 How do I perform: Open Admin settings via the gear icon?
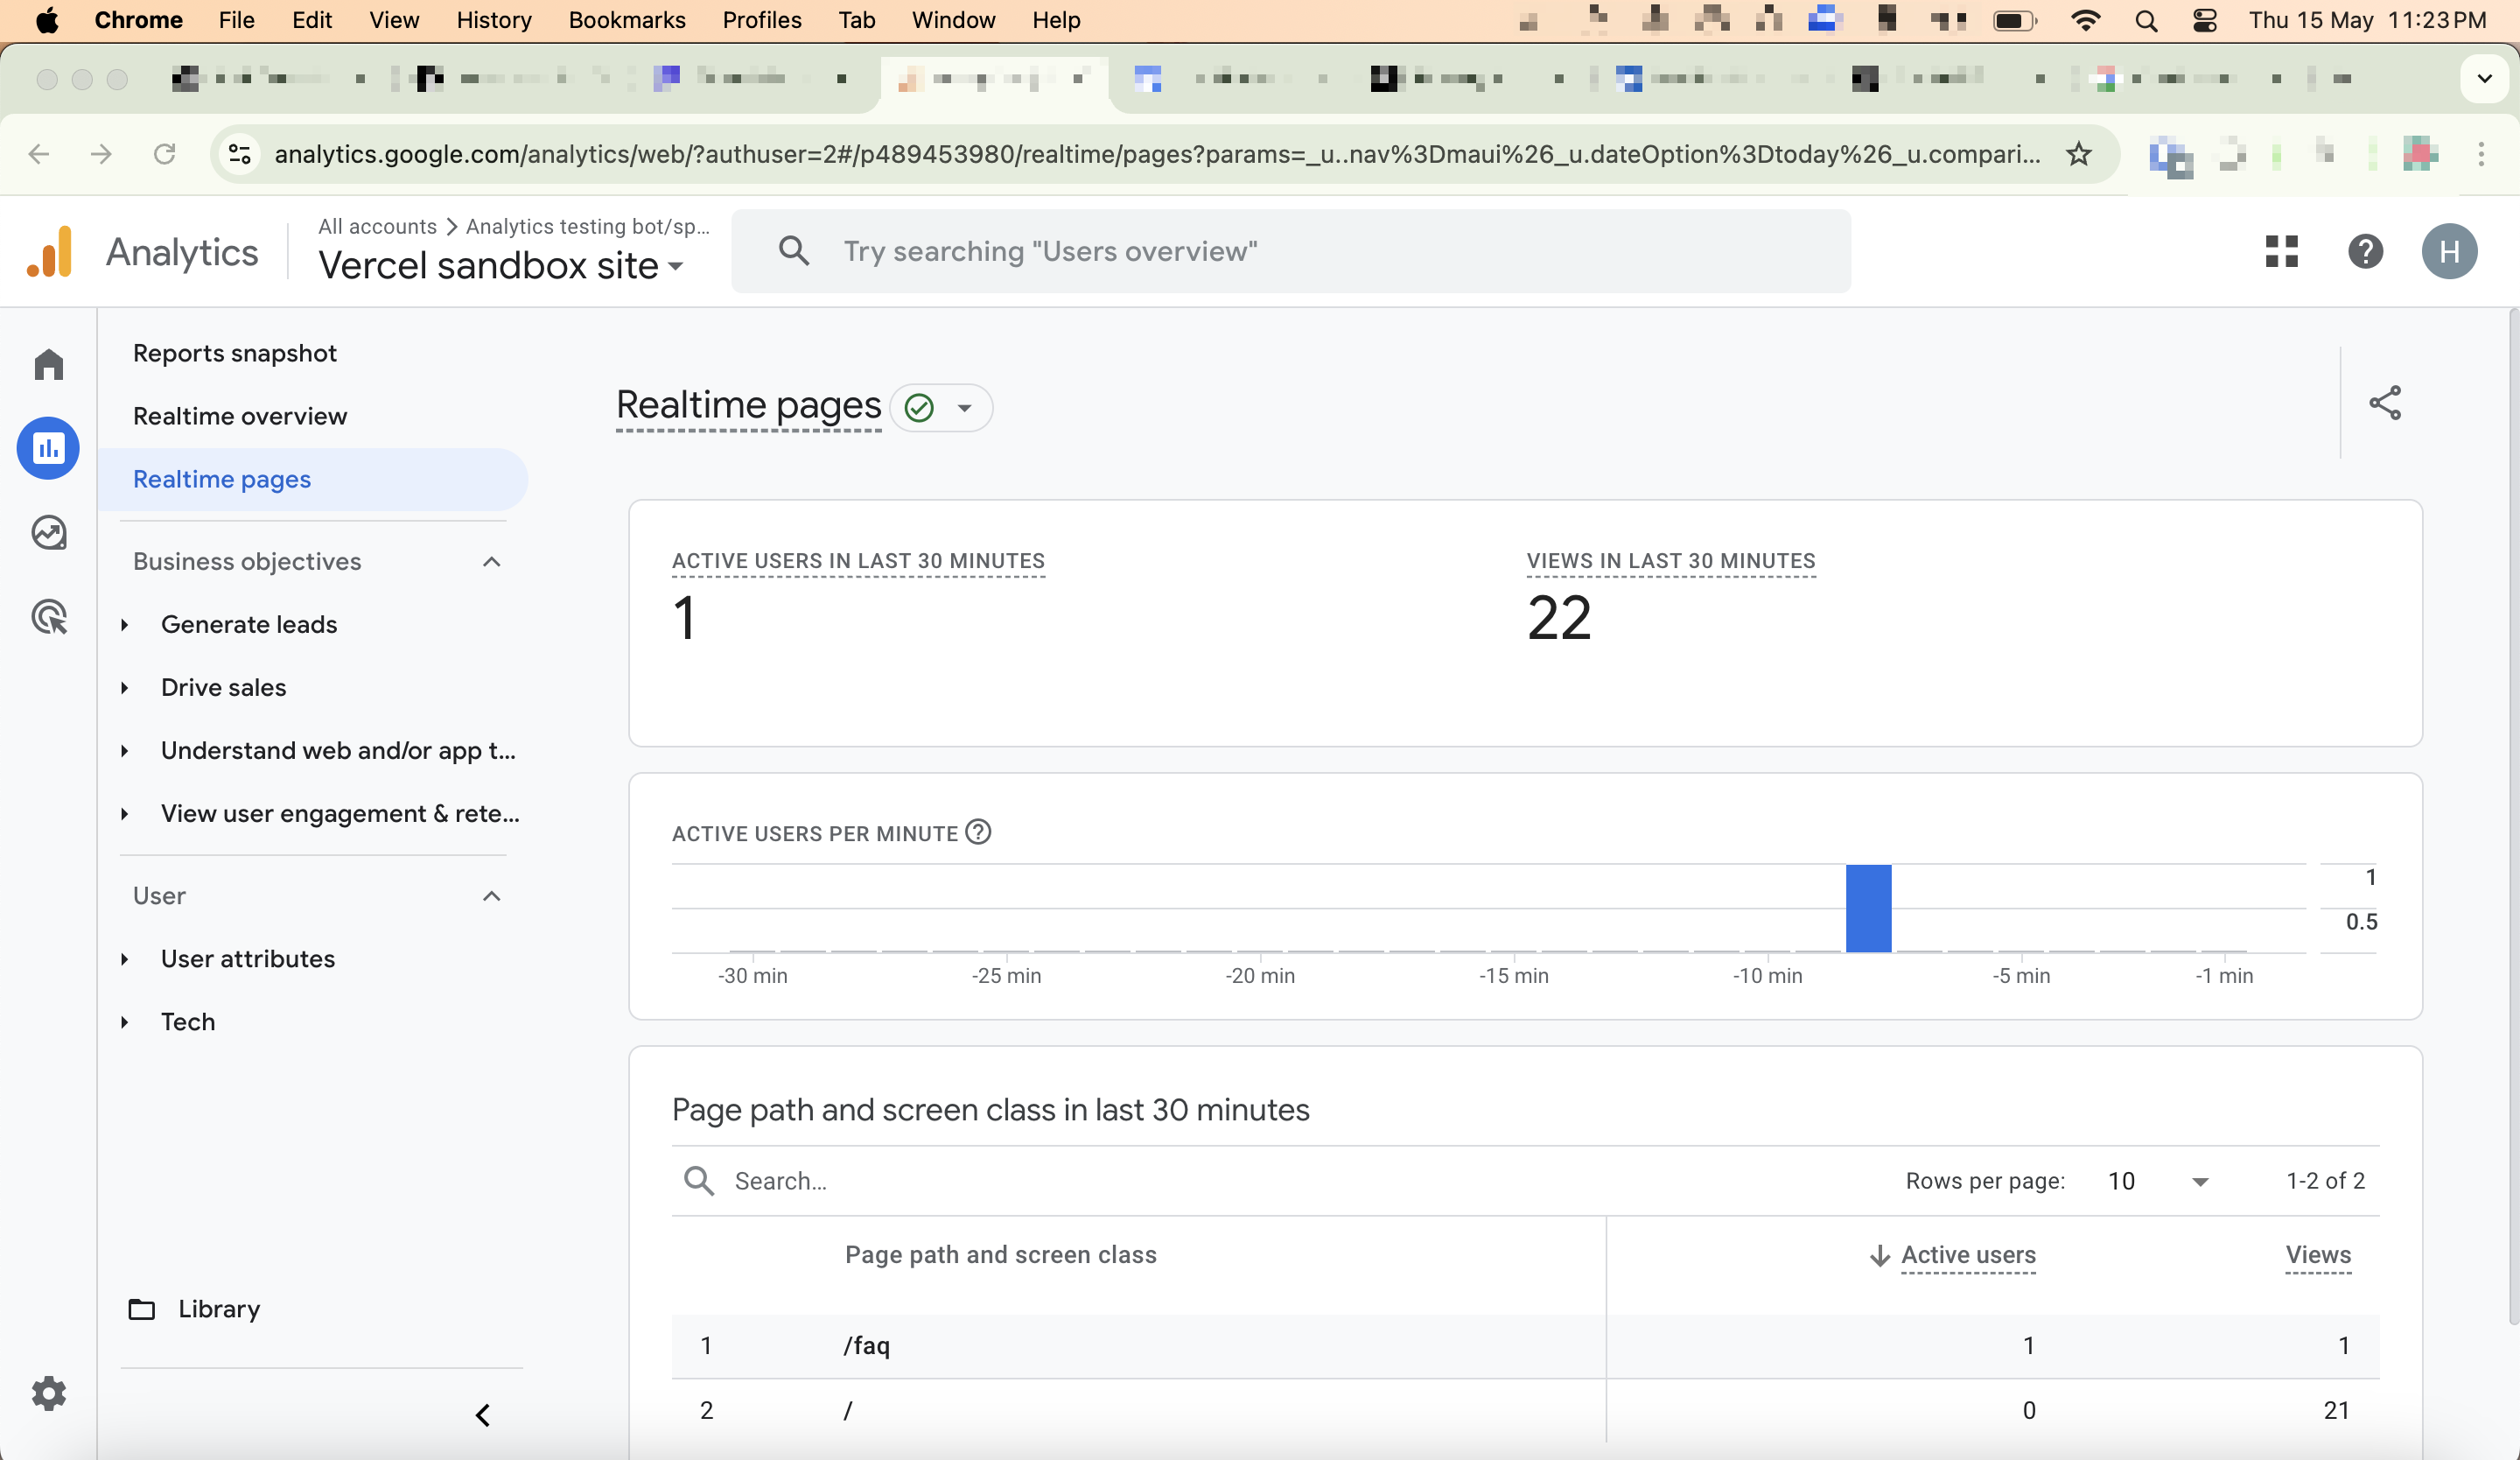[47, 1393]
